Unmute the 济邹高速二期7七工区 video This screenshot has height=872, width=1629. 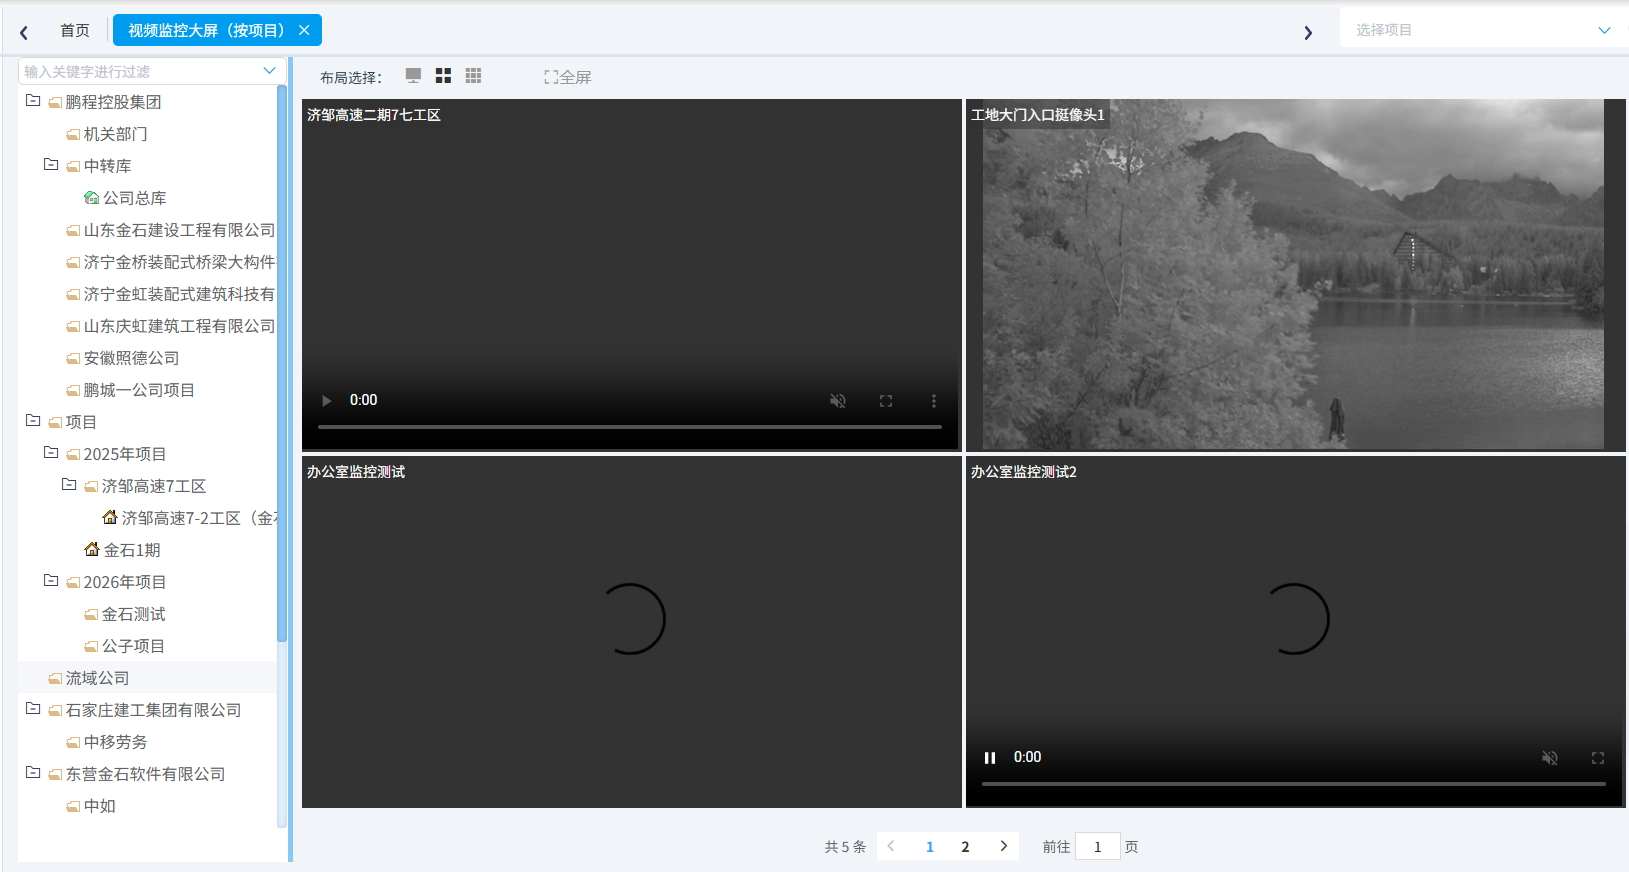coord(838,400)
